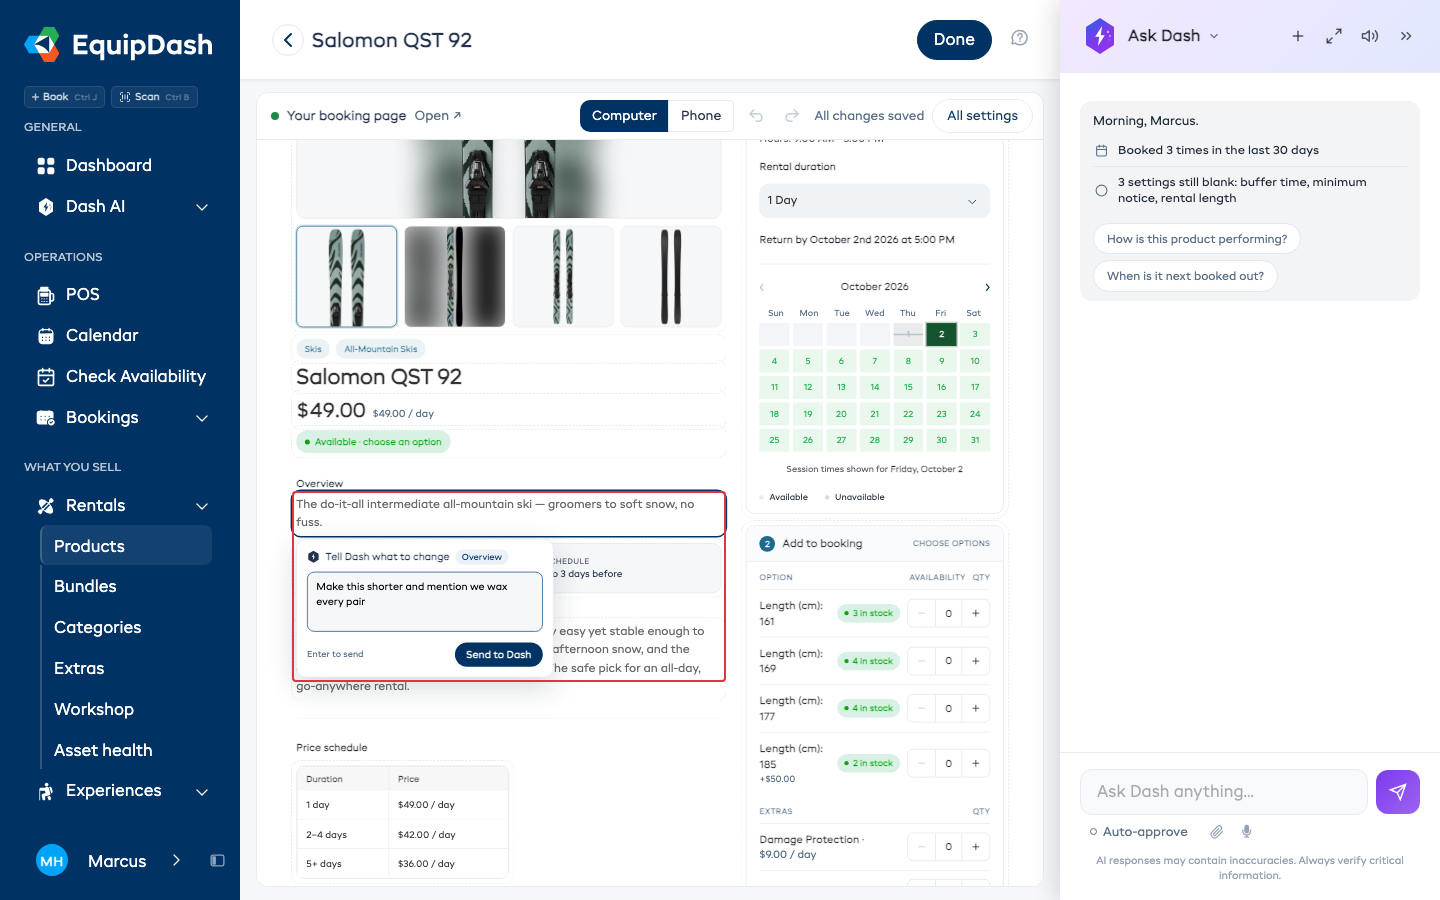
Task: Select October 15 on the calendar
Action: coord(908,387)
